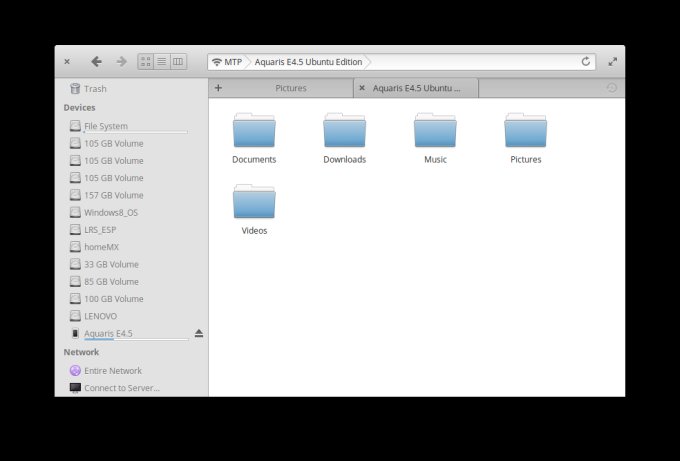This screenshot has height=461, width=680.
Task: Switch to list view
Action: (x=162, y=62)
